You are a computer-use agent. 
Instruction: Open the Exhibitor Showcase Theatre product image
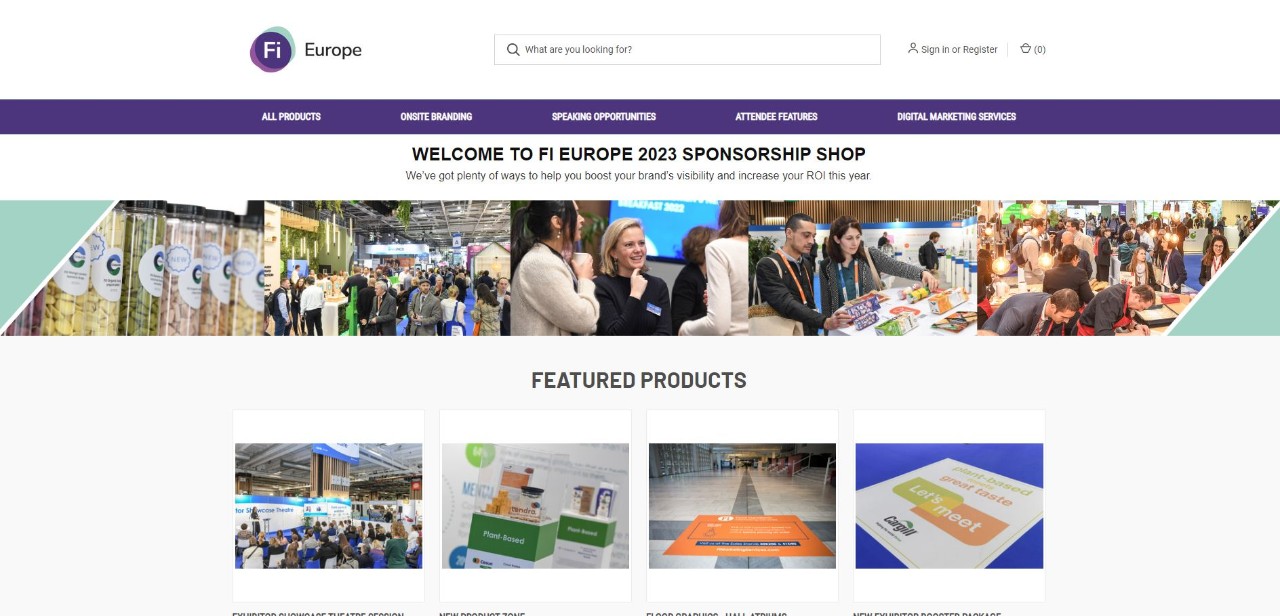point(329,506)
